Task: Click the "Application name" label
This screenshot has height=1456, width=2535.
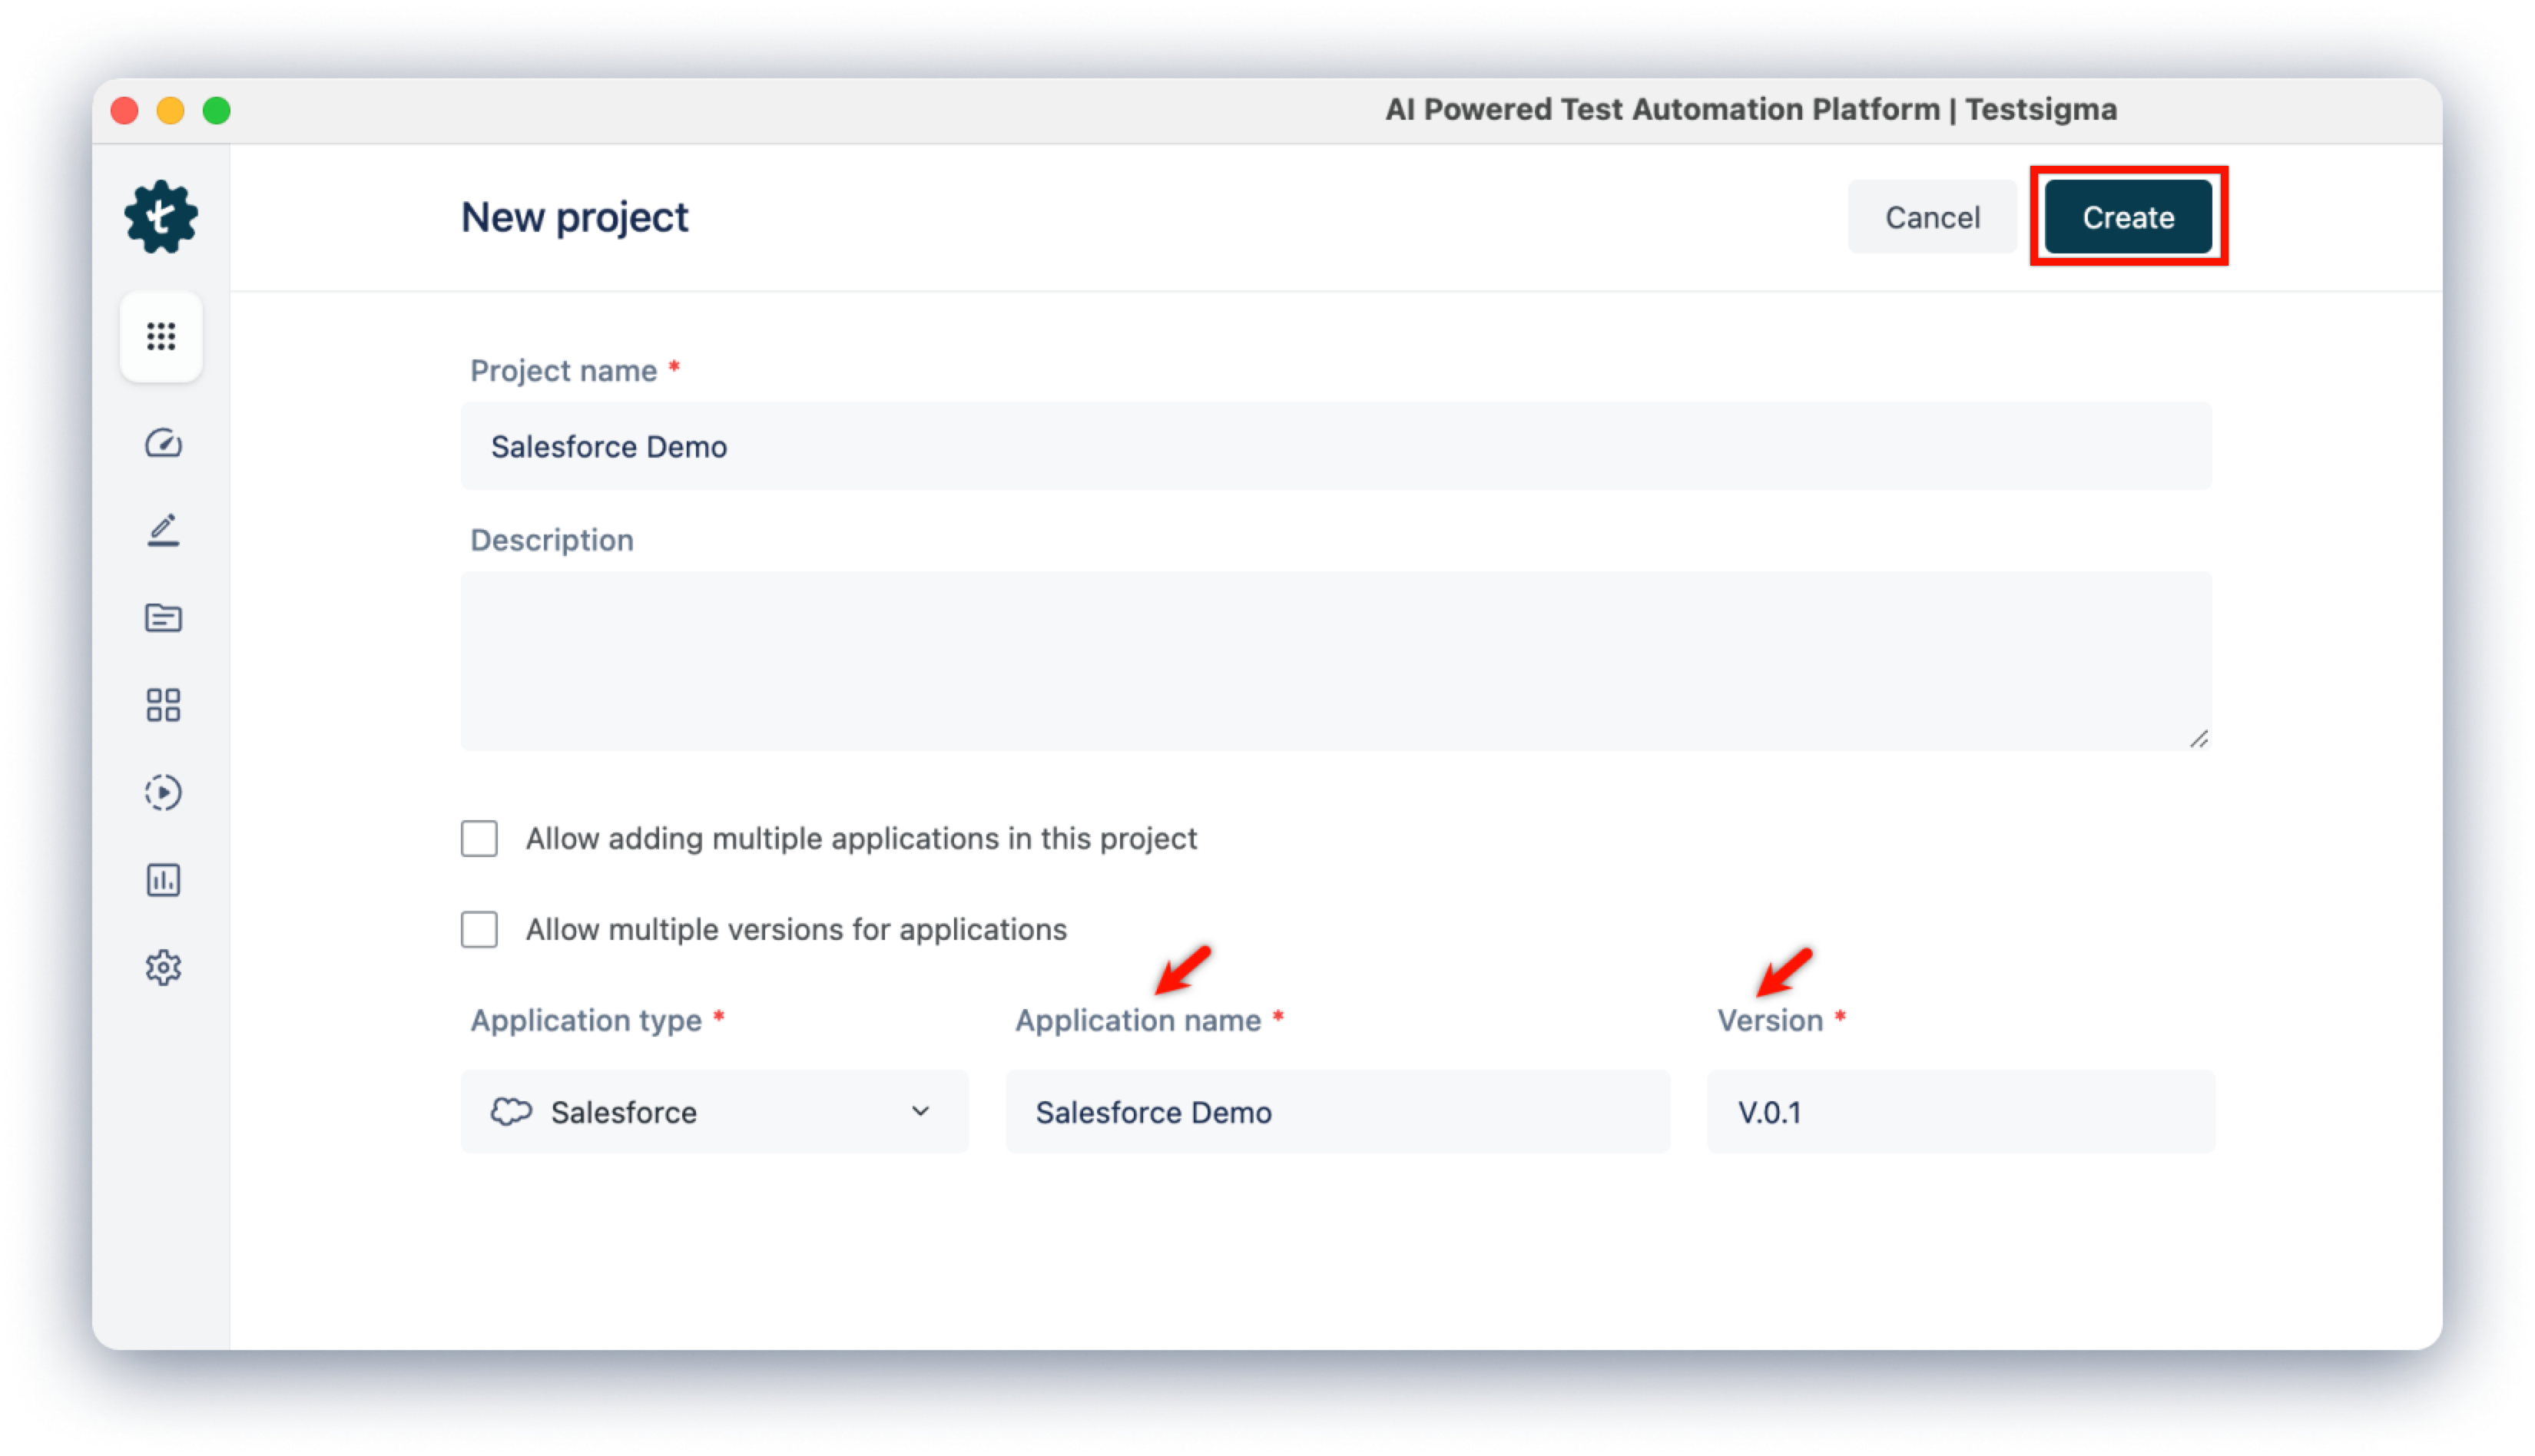Action: pos(1138,1020)
